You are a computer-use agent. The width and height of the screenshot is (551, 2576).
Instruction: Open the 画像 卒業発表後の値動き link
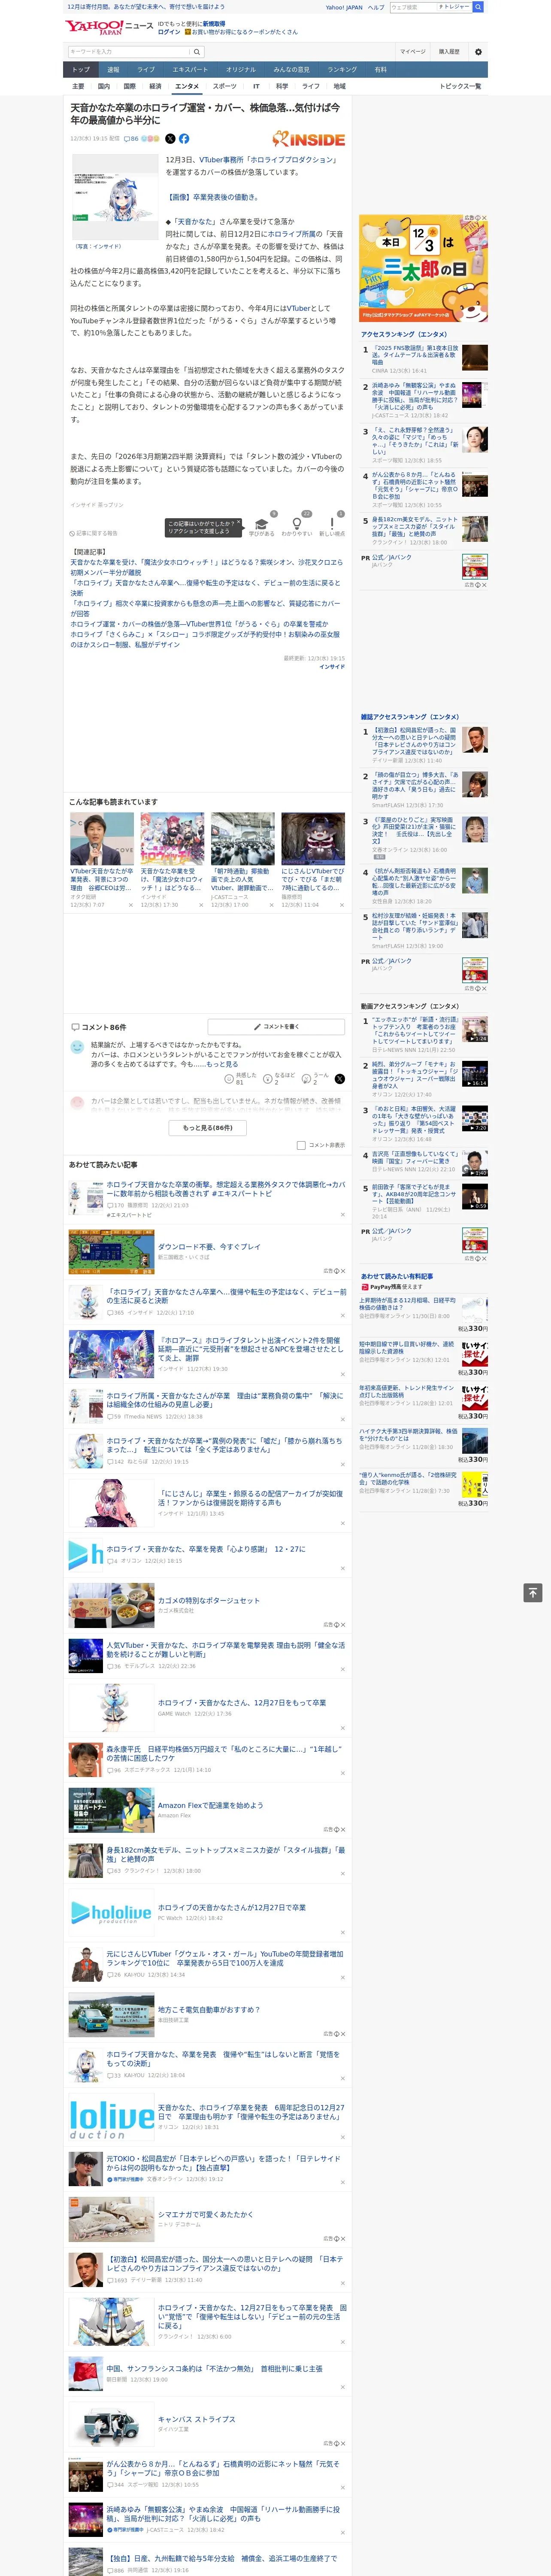pos(212,197)
